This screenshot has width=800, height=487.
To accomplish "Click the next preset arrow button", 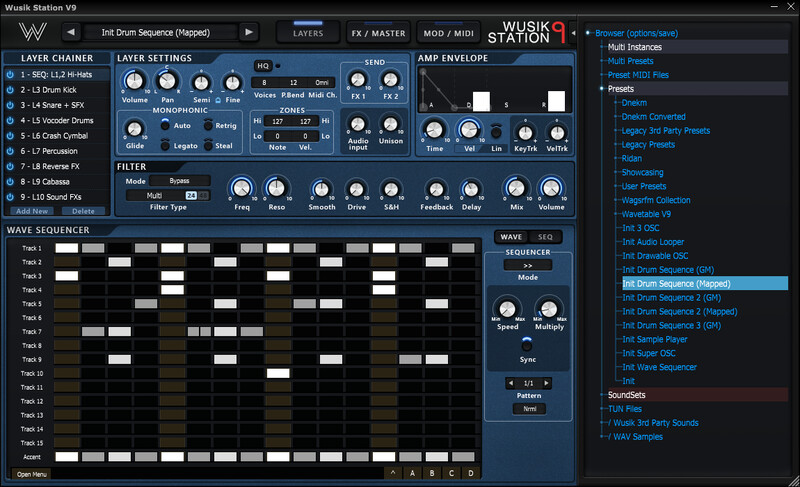I will point(249,32).
